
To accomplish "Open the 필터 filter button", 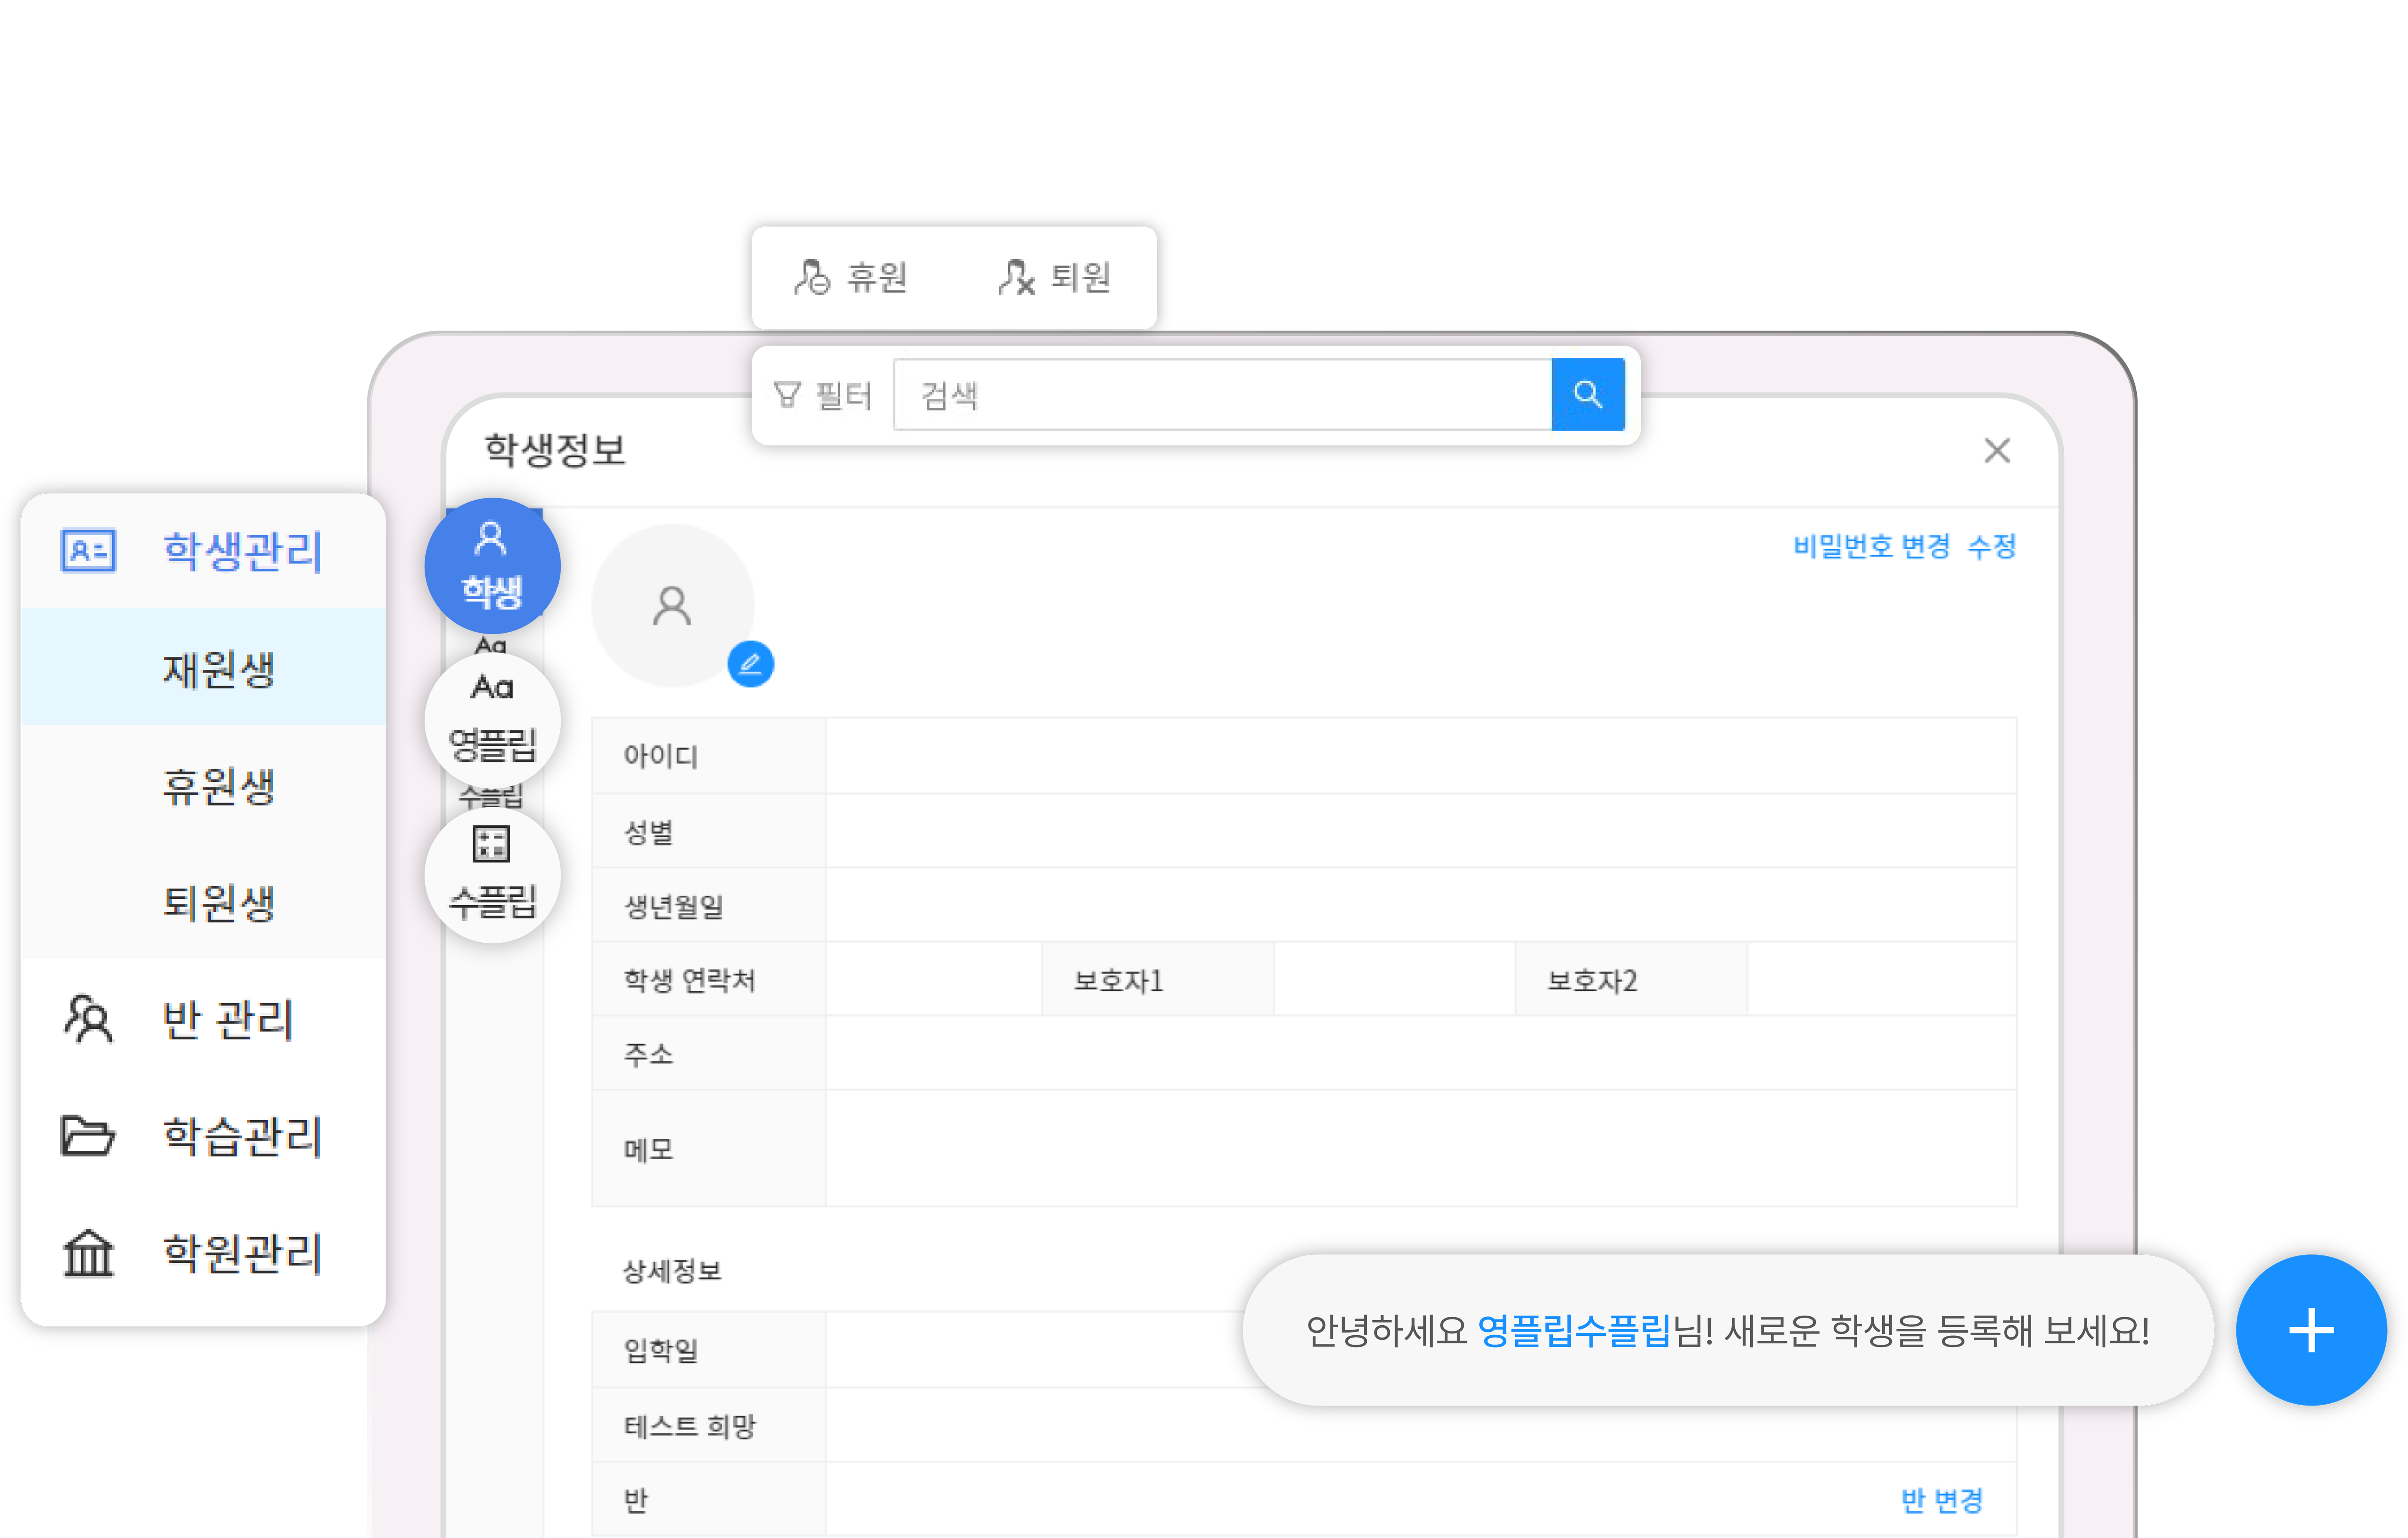I will click(823, 396).
